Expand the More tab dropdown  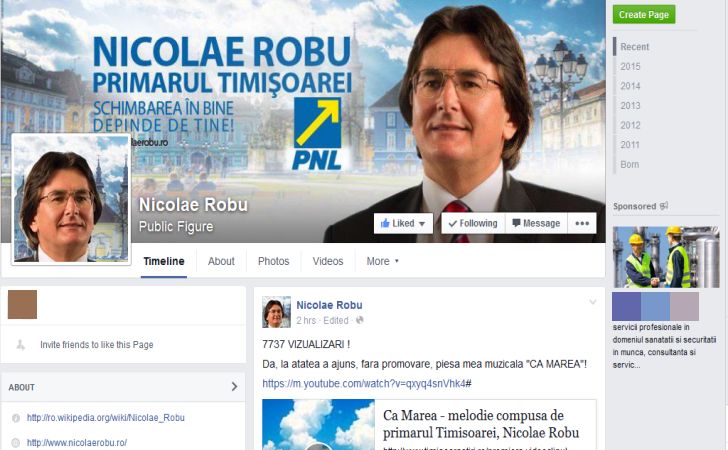coord(382,261)
